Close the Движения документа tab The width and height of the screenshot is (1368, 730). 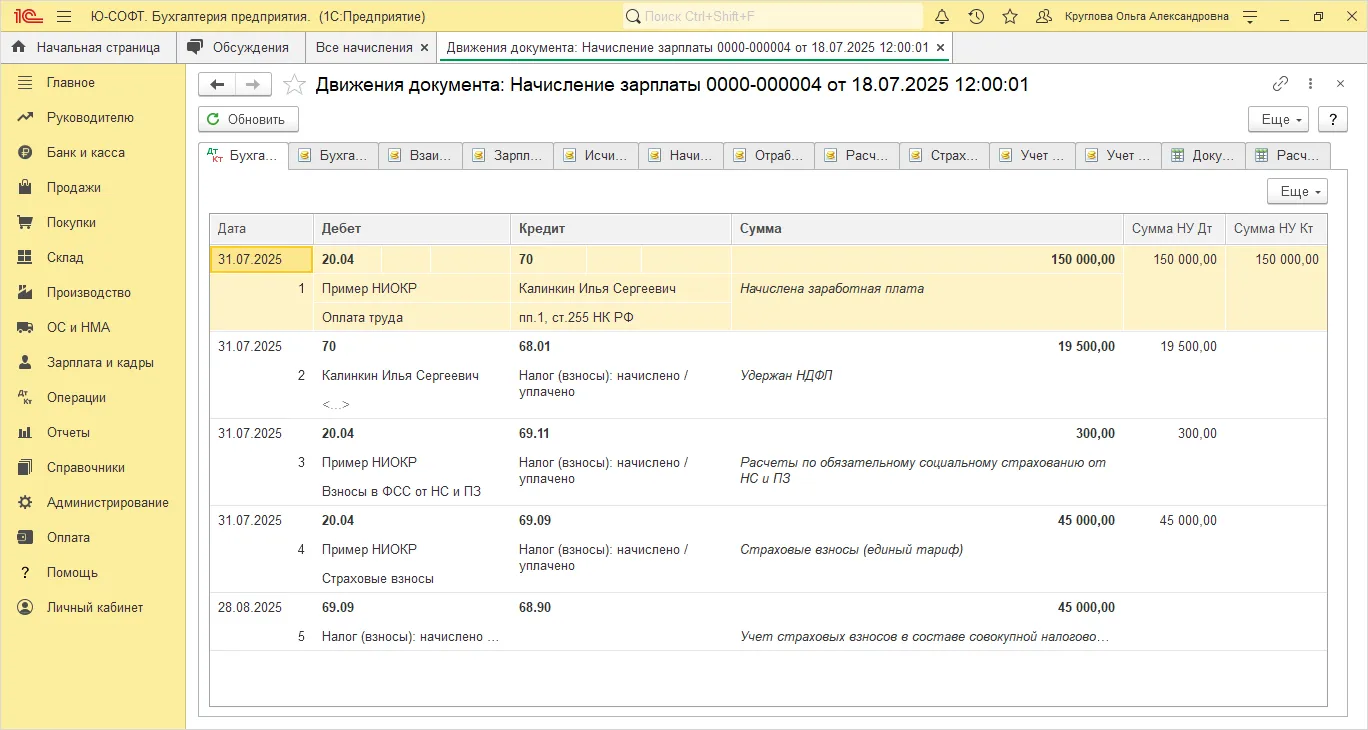click(941, 47)
